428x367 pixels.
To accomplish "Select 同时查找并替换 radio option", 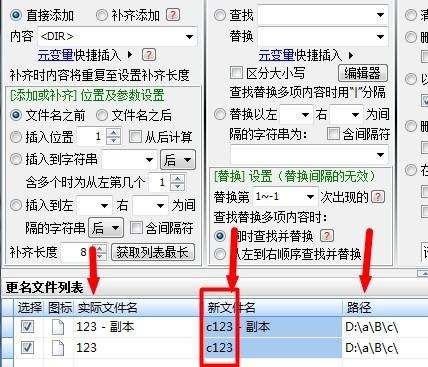I will [x=220, y=236].
